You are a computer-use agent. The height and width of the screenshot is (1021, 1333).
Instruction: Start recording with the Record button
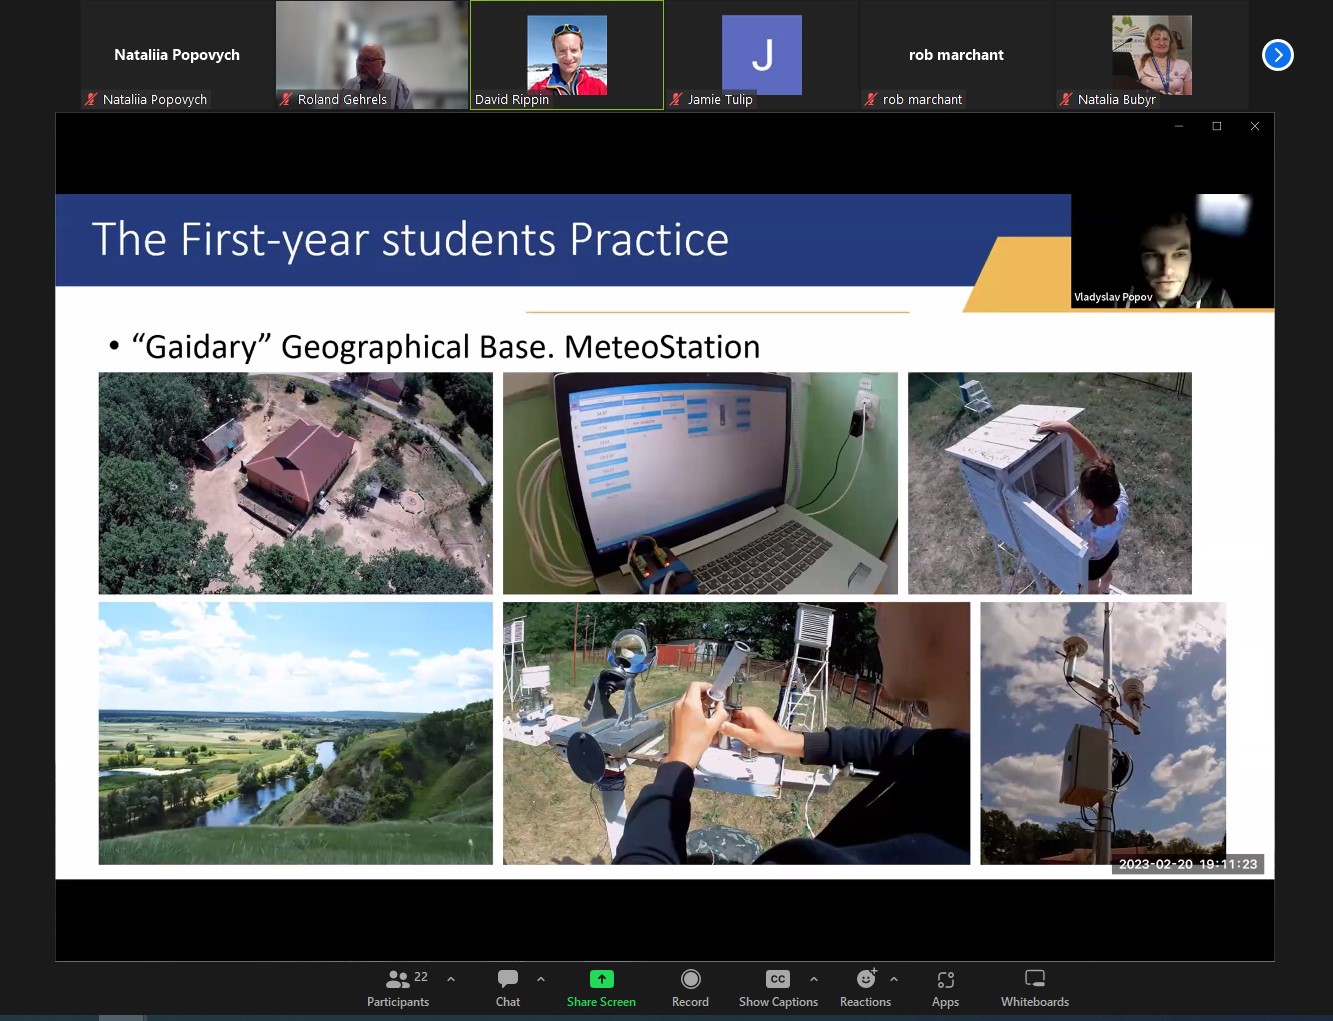690,979
